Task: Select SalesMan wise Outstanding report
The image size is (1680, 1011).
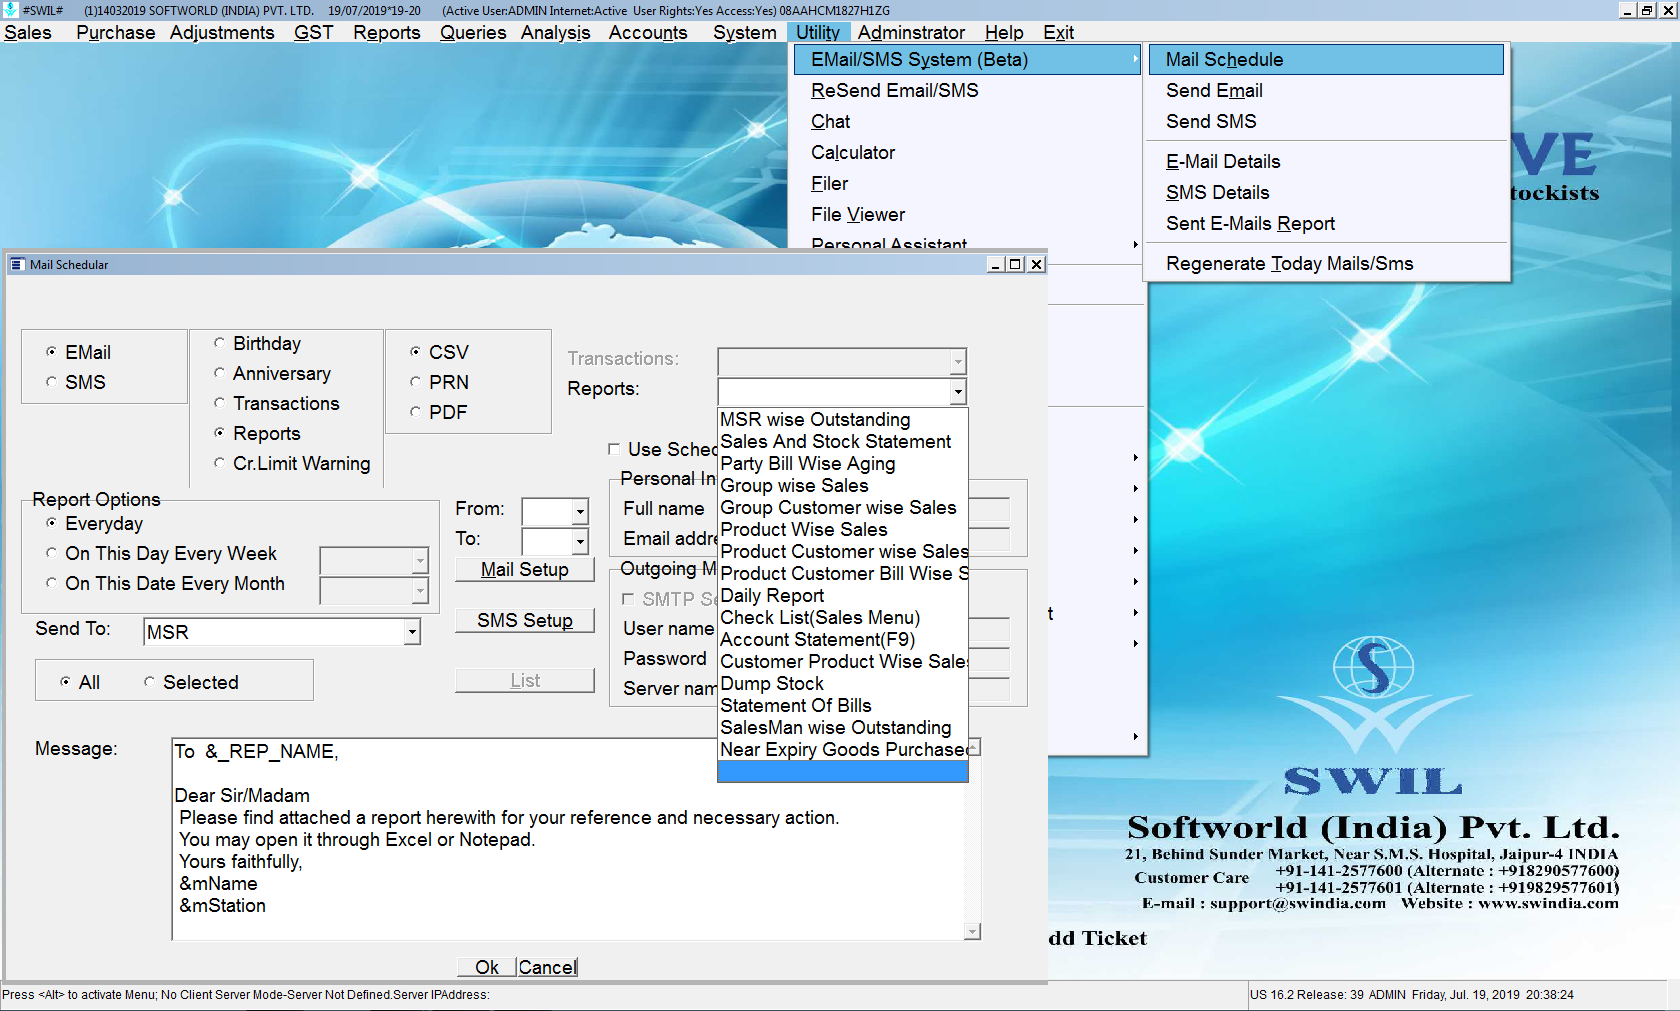Action: coord(843,728)
